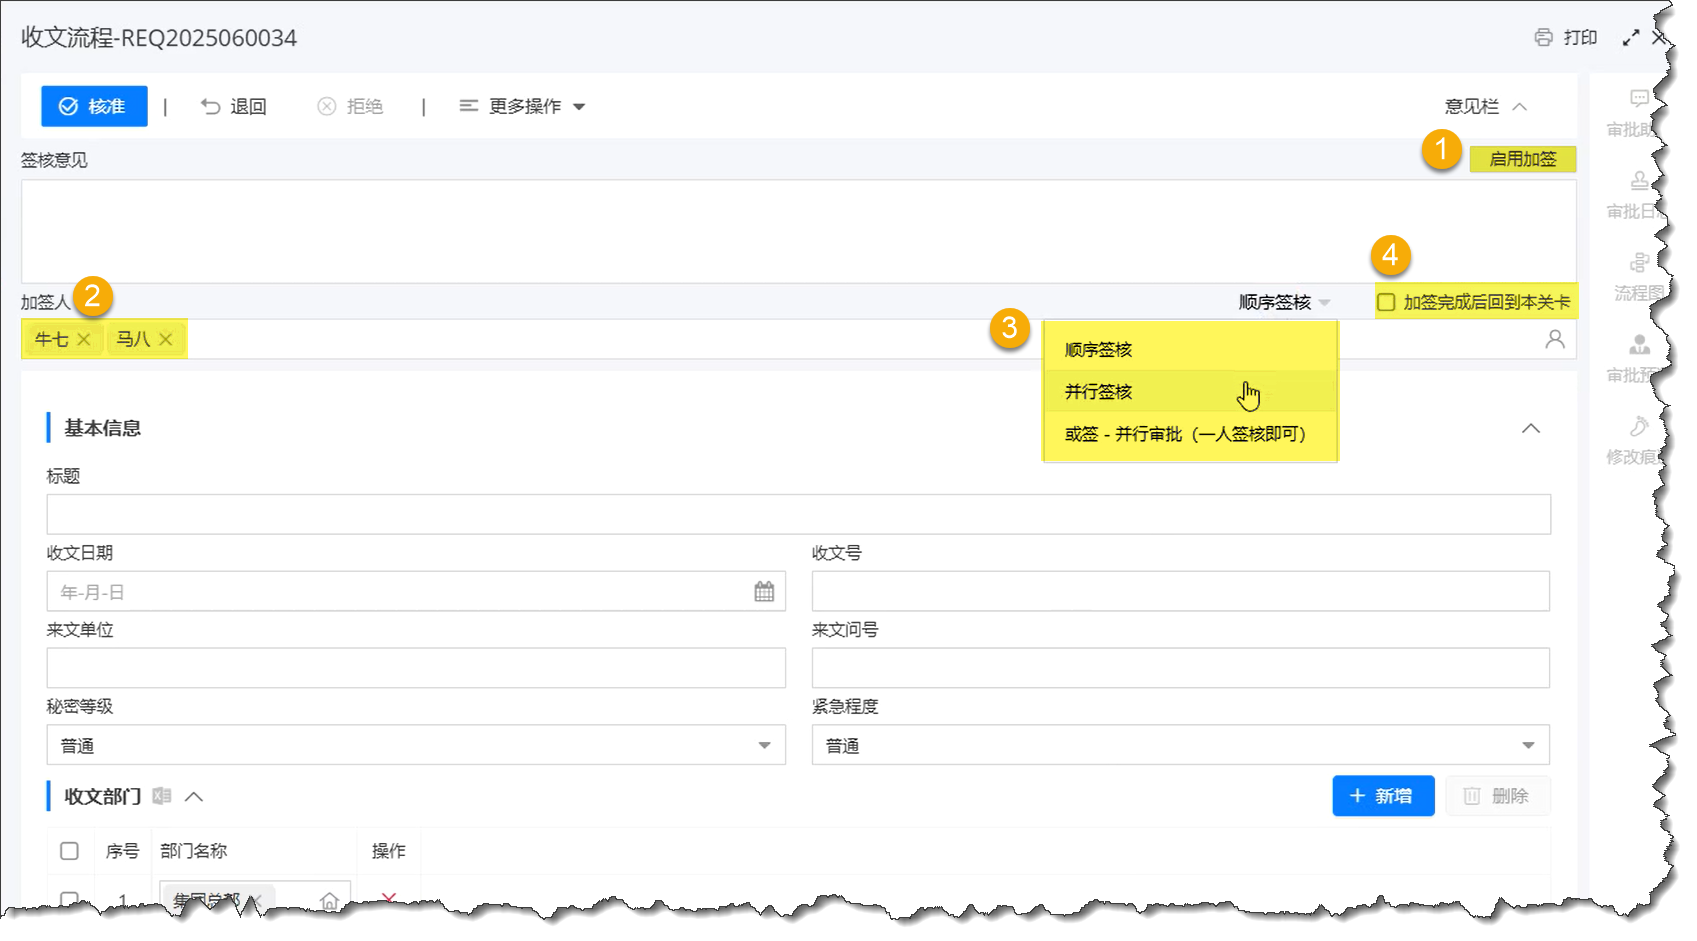Screen dimensions: 1697x941
Task: Click the 审批日志 stamp icon in sidebar
Action: coord(1639,181)
